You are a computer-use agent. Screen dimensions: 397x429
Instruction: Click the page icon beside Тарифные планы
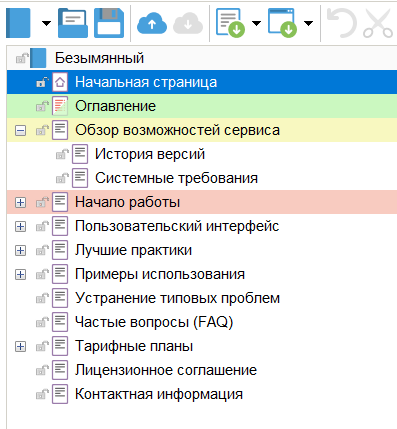point(60,346)
